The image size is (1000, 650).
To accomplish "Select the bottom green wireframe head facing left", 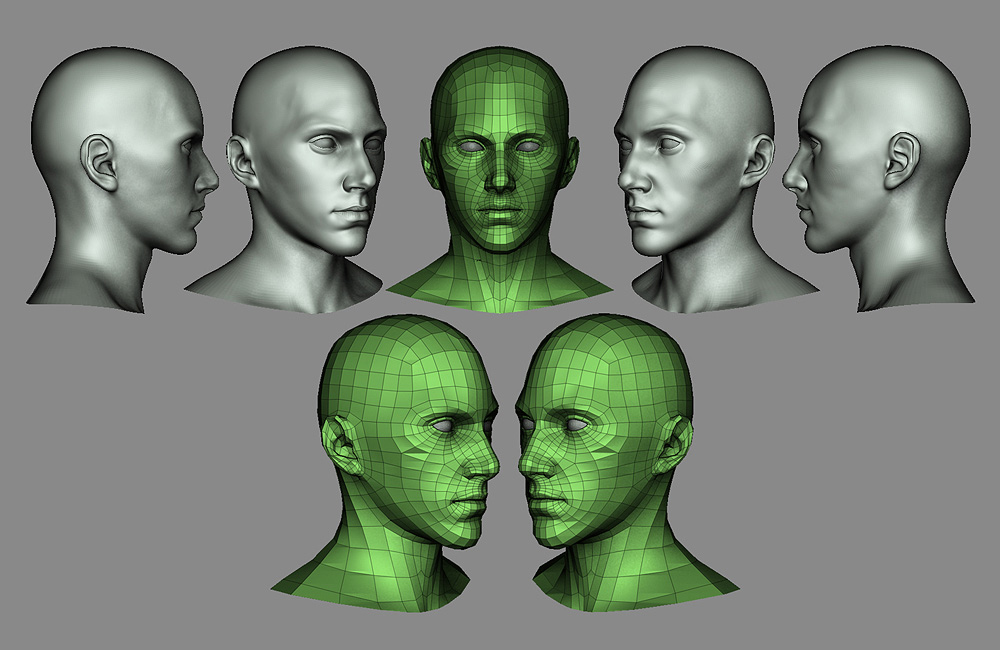I will point(628,462).
